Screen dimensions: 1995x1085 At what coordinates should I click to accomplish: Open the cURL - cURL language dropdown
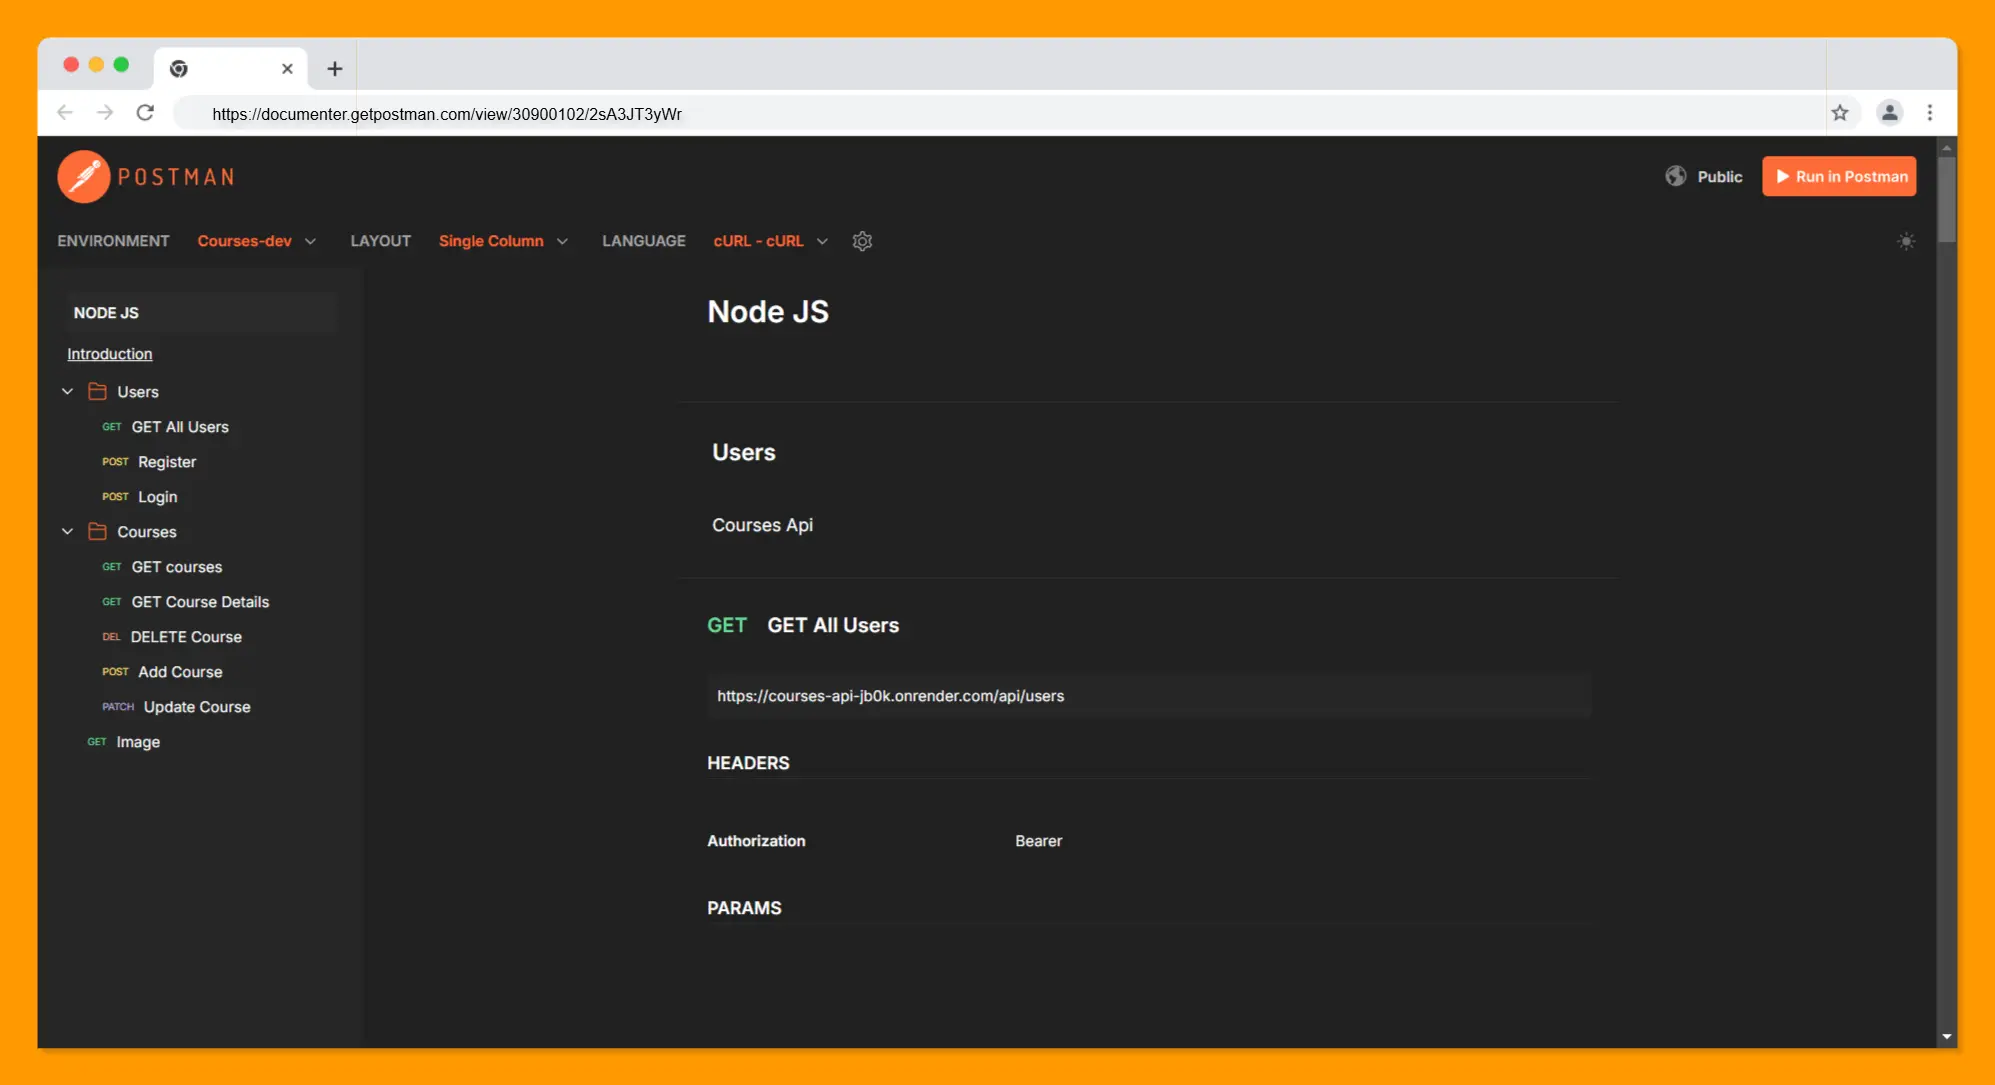tap(770, 241)
